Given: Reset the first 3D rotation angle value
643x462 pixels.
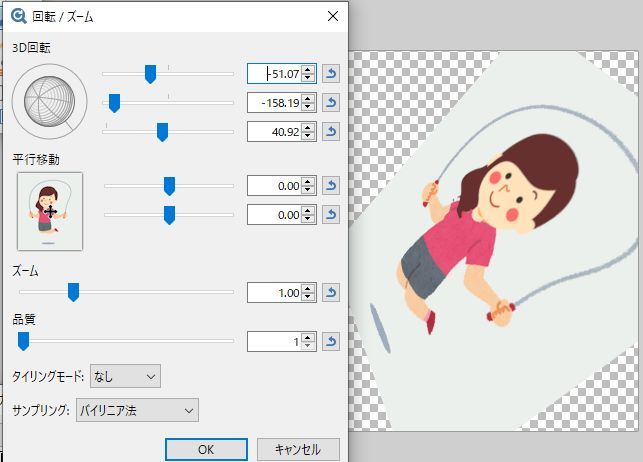Looking at the screenshot, I should pyautogui.click(x=331, y=73).
